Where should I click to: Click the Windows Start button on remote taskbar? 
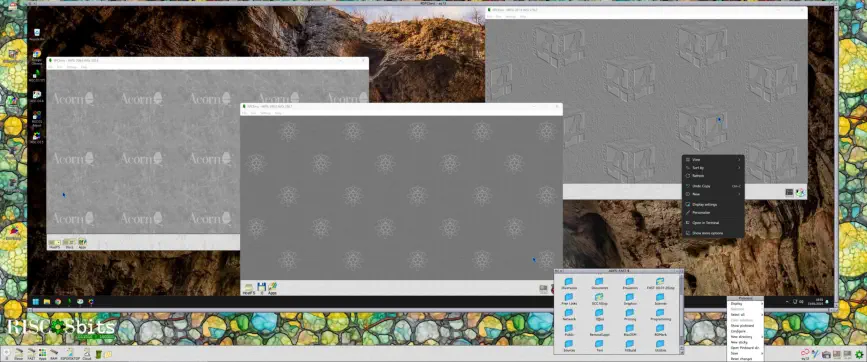click(35, 302)
